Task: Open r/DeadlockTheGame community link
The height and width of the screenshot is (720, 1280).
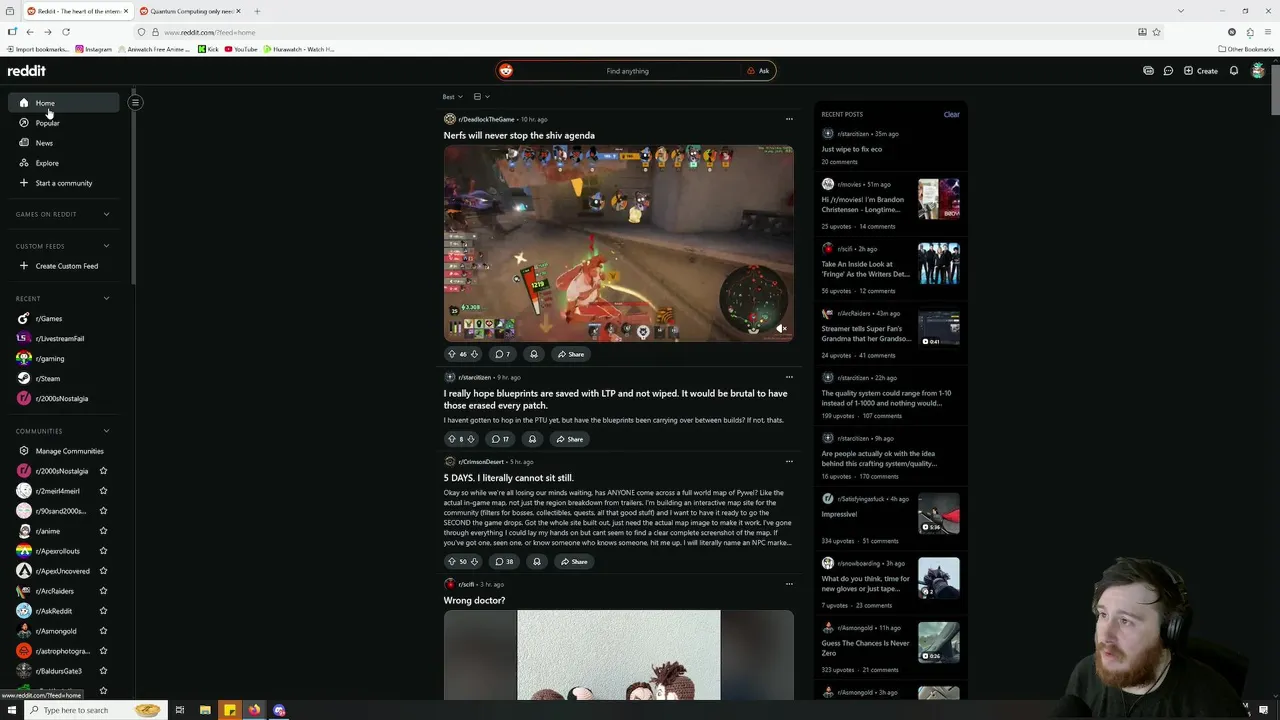Action: click(x=486, y=119)
